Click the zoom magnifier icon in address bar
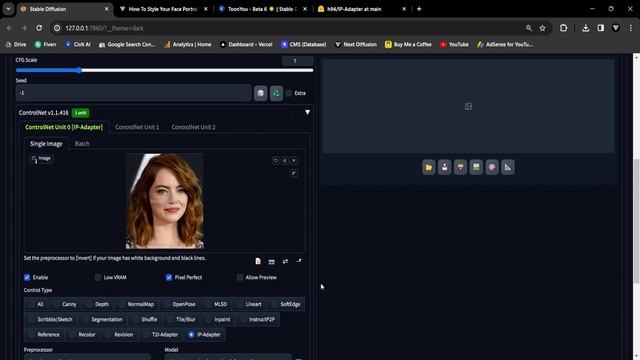640x360 pixels. pos(529,28)
